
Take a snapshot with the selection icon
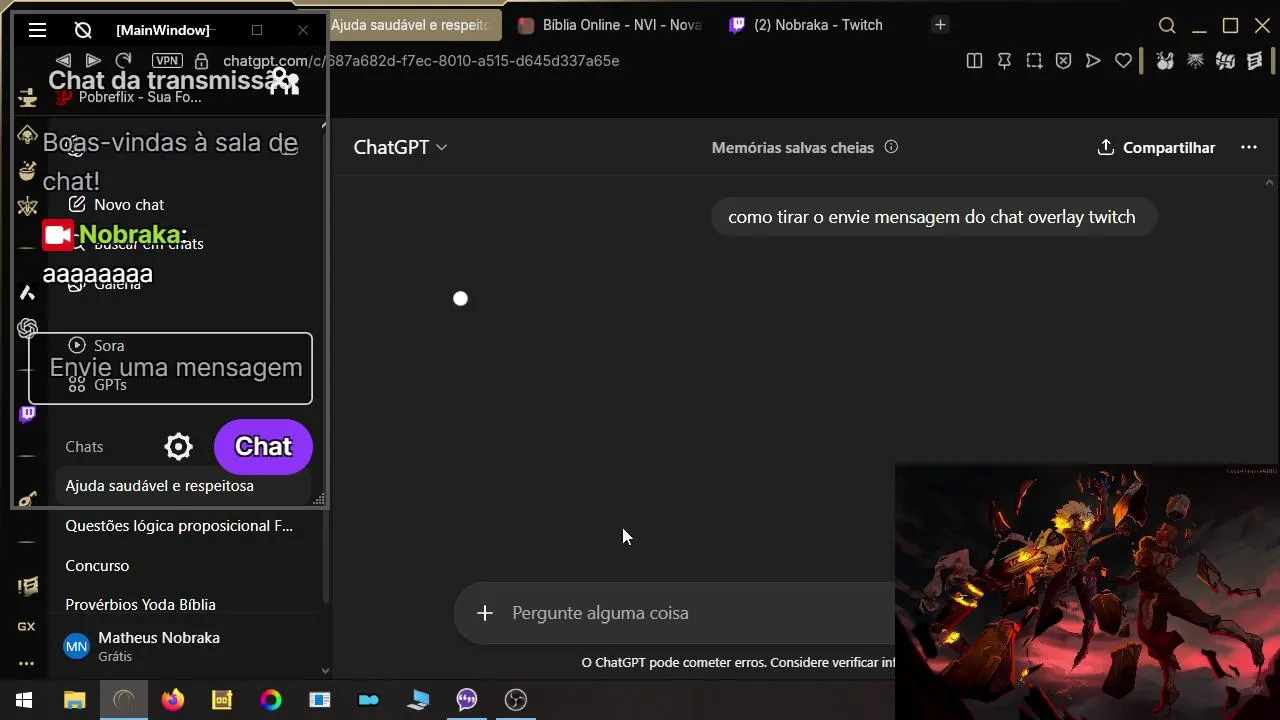[1034, 61]
